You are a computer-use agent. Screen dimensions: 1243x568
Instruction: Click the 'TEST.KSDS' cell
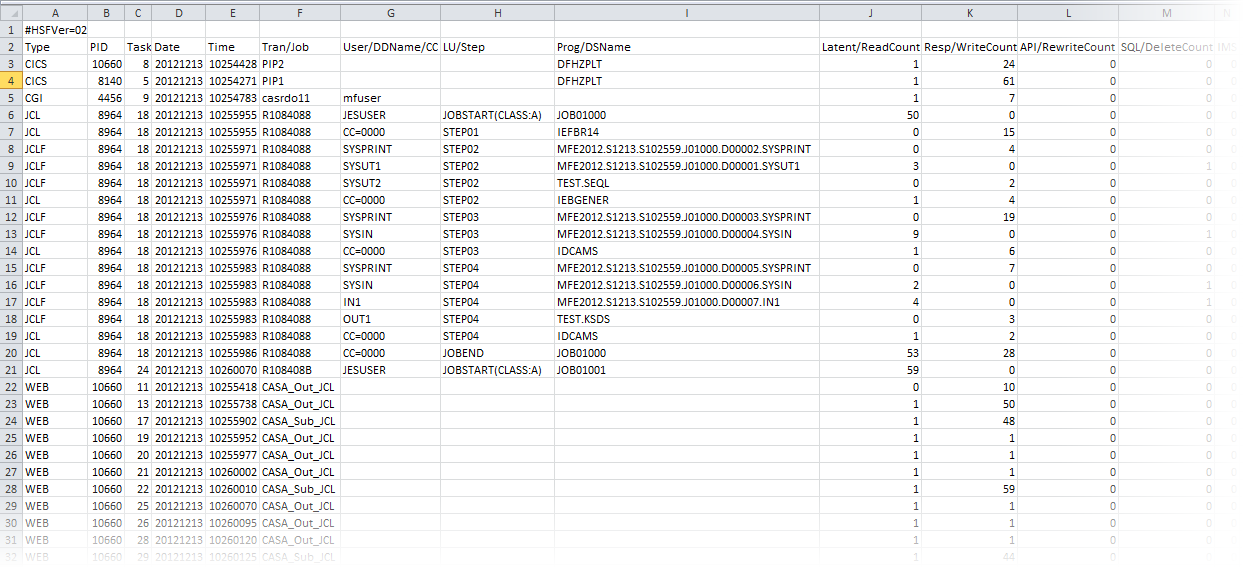[583, 319]
